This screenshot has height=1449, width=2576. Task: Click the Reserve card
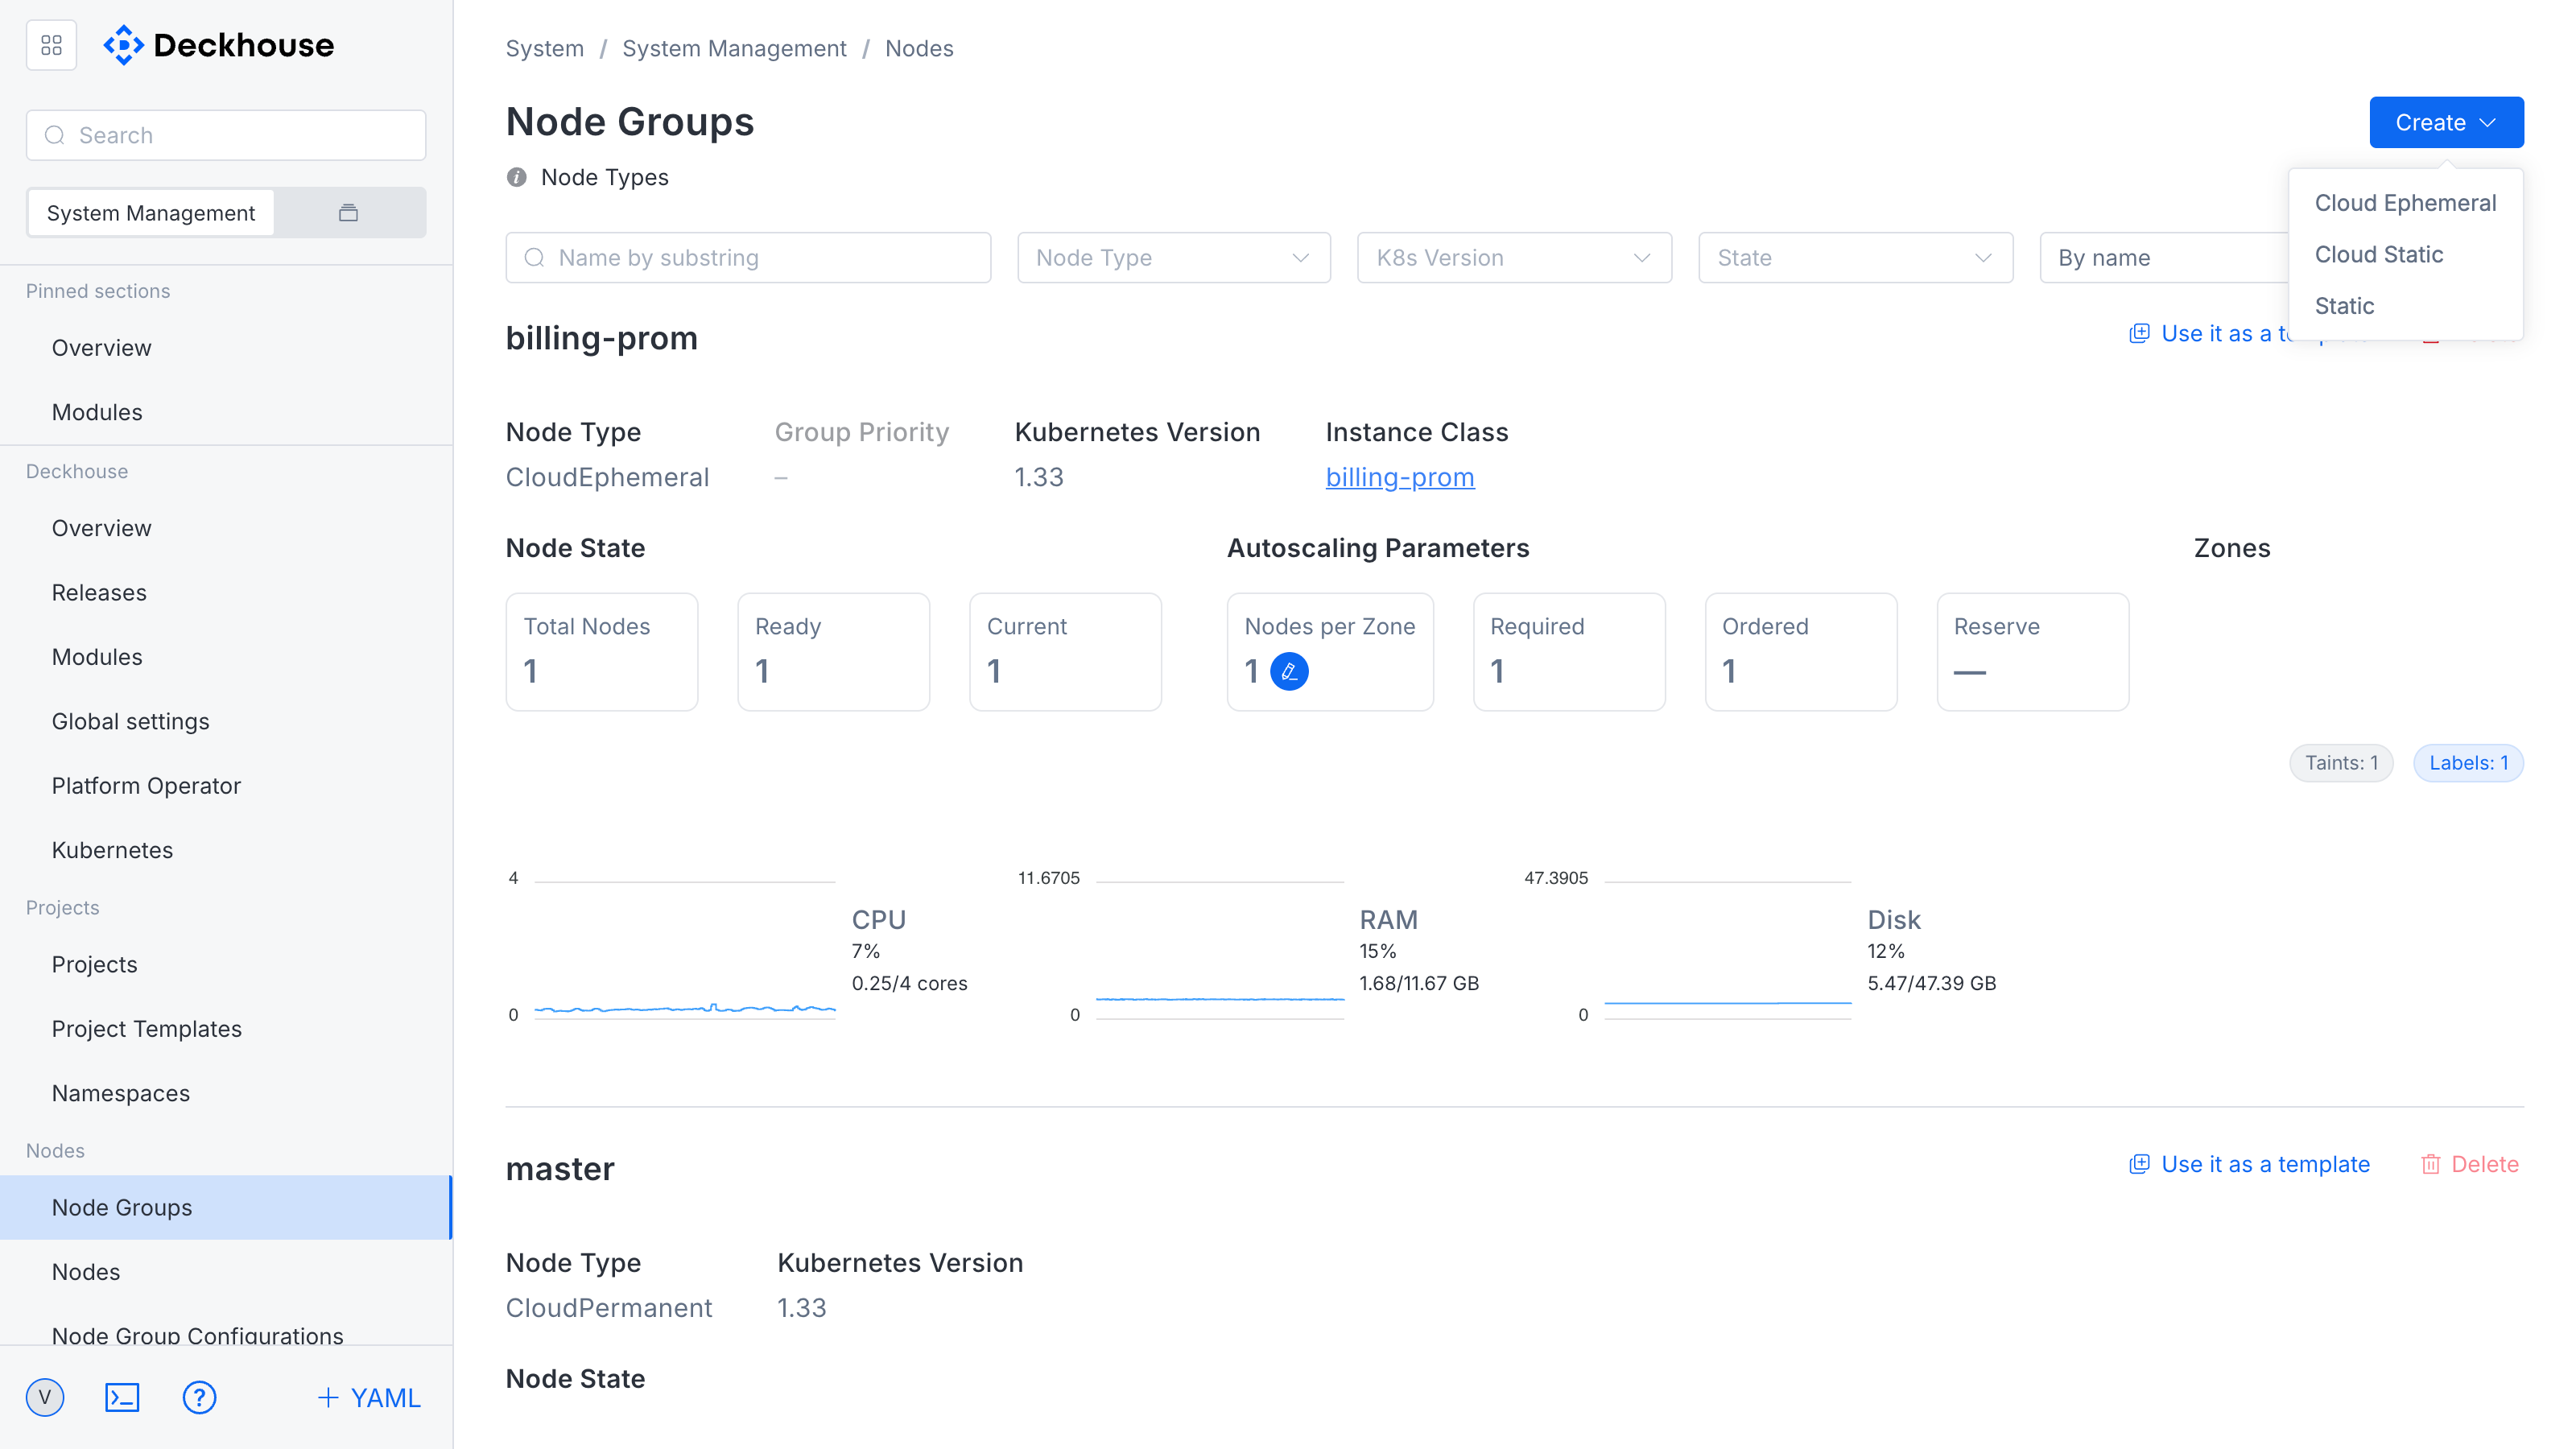[x=2033, y=652]
